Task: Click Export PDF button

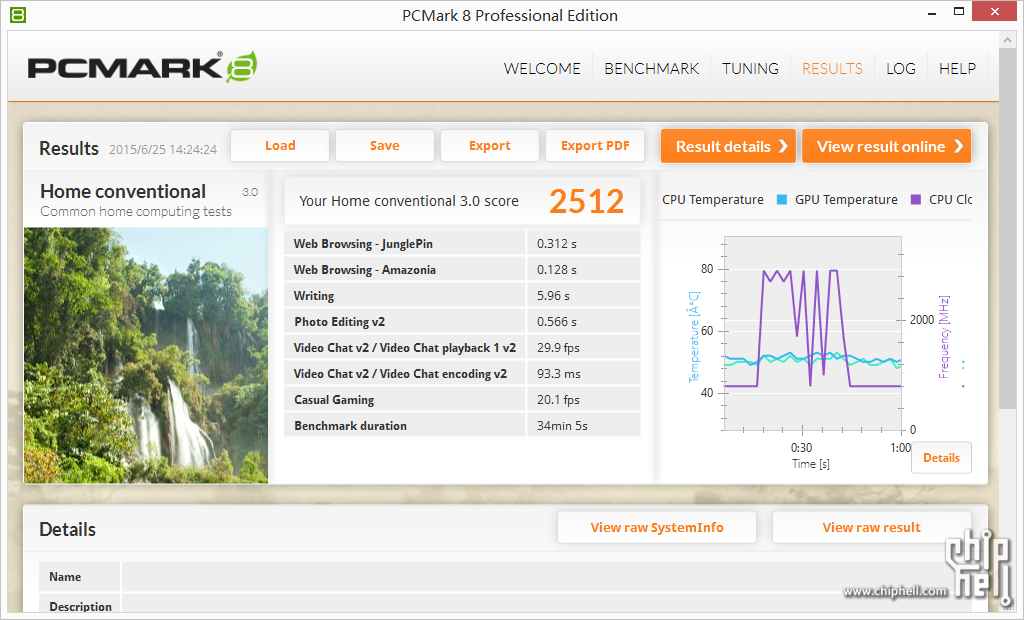Action: [595, 146]
